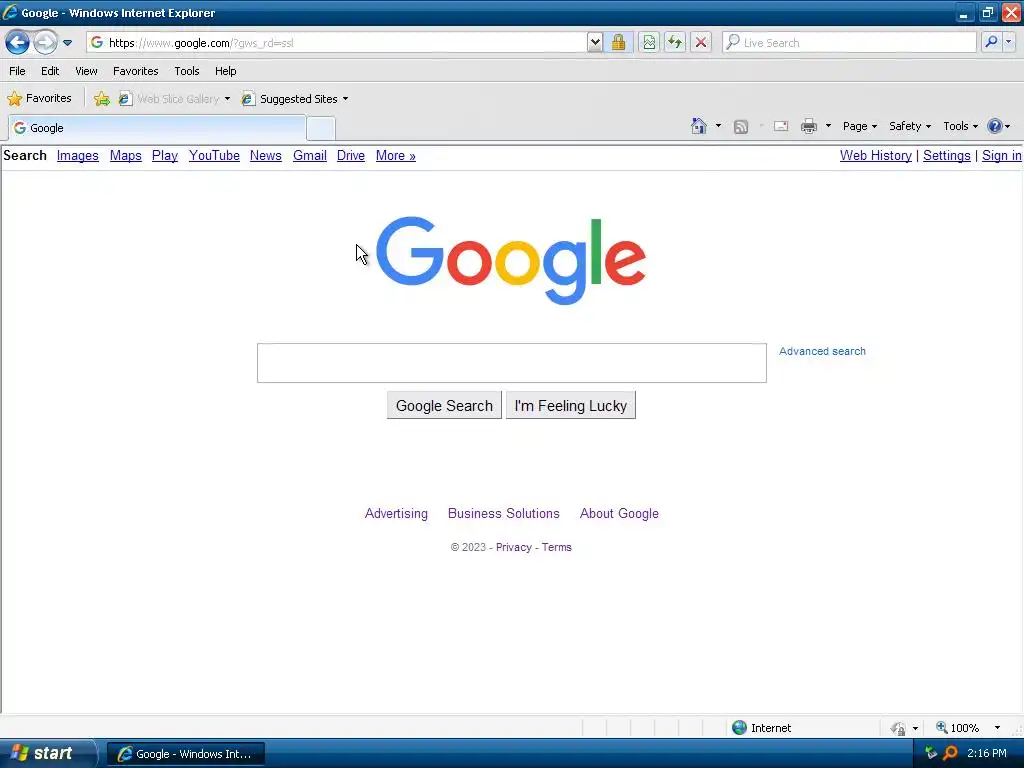Open the Help menu
The height and width of the screenshot is (768, 1024).
click(x=226, y=71)
